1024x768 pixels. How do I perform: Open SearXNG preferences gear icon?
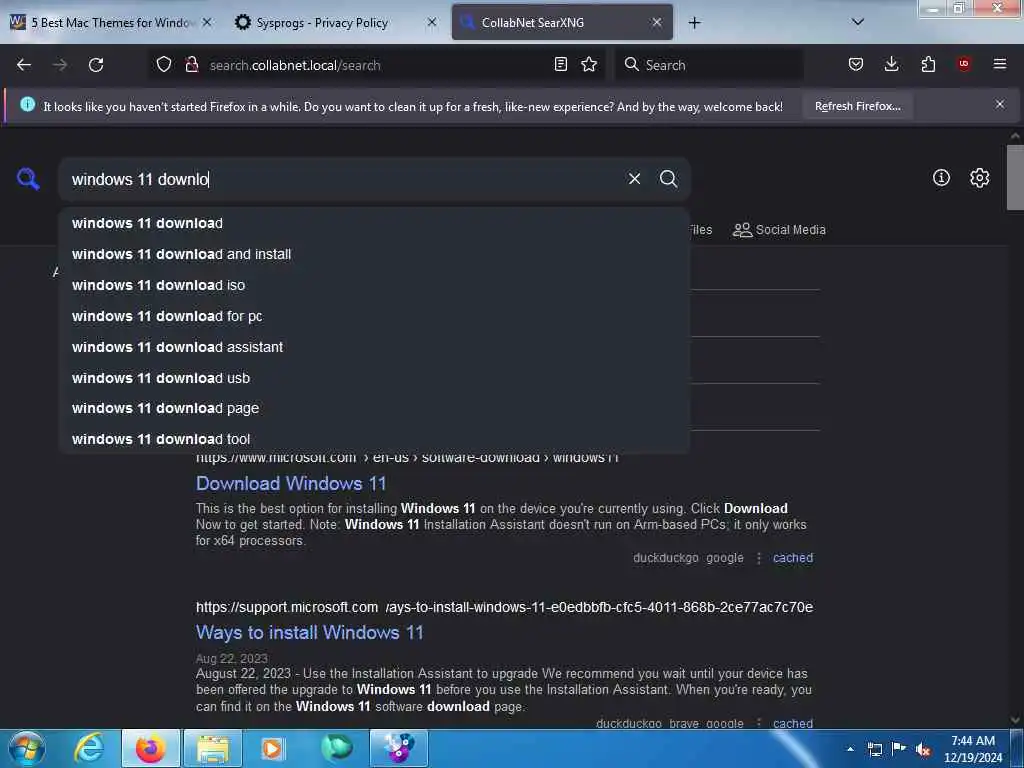tap(979, 178)
